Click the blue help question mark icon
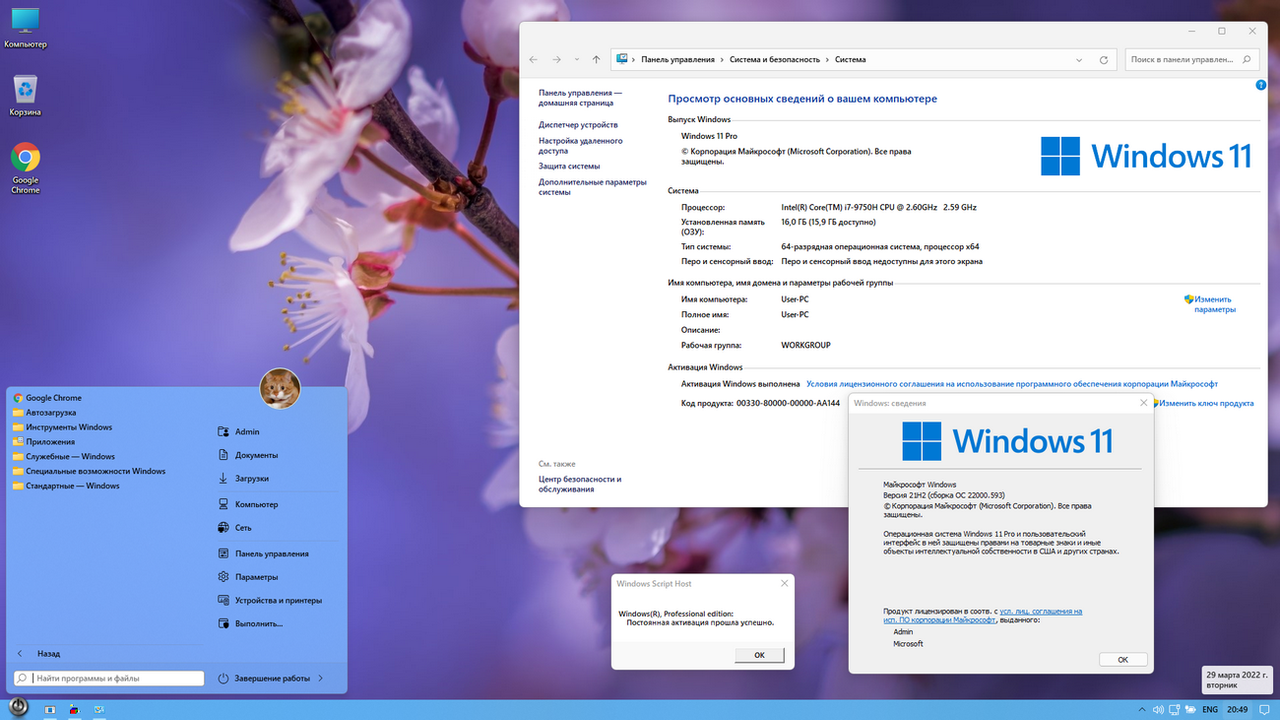 [x=1261, y=85]
